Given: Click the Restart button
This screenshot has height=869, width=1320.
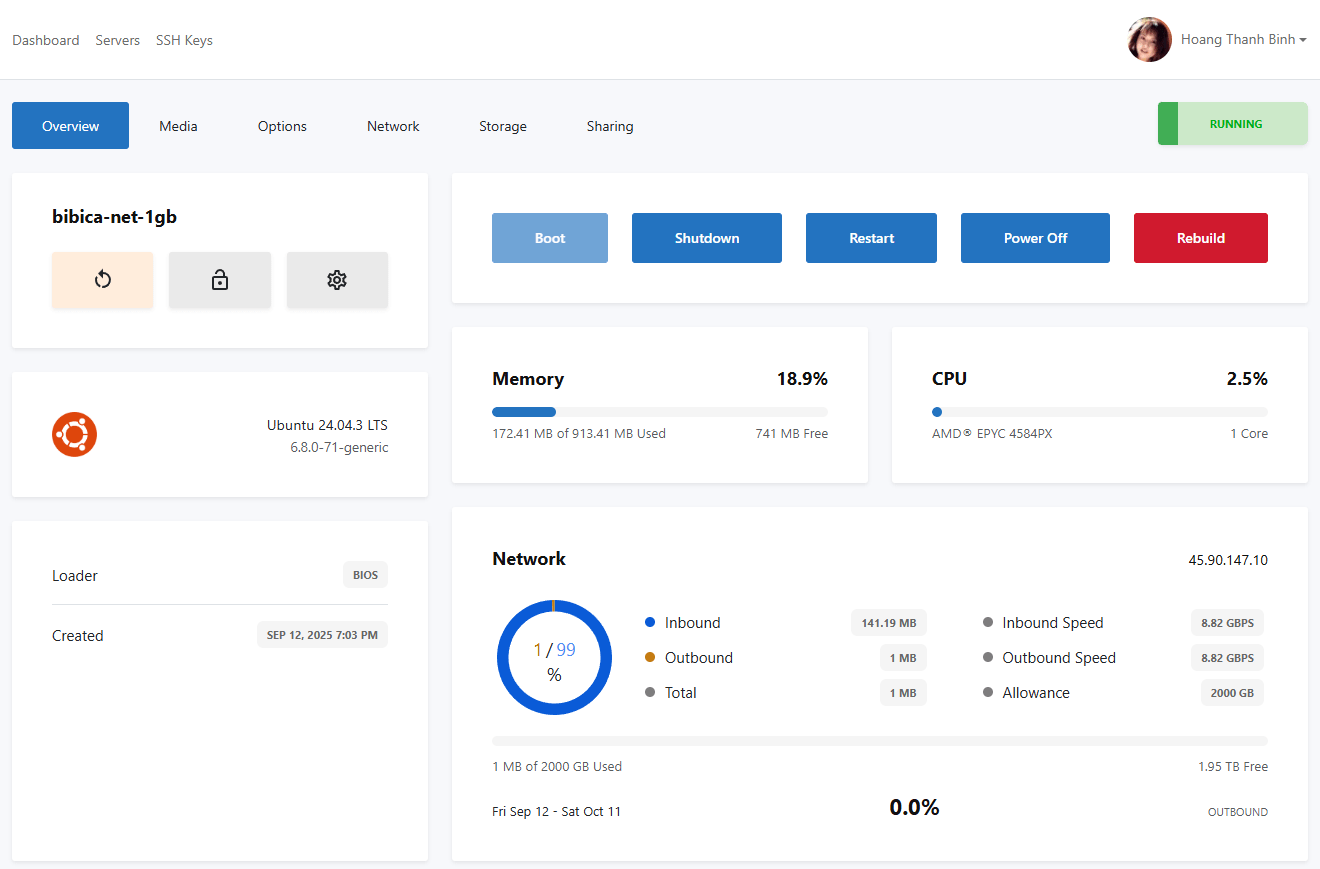Looking at the screenshot, I should click(x=871, y=238).
